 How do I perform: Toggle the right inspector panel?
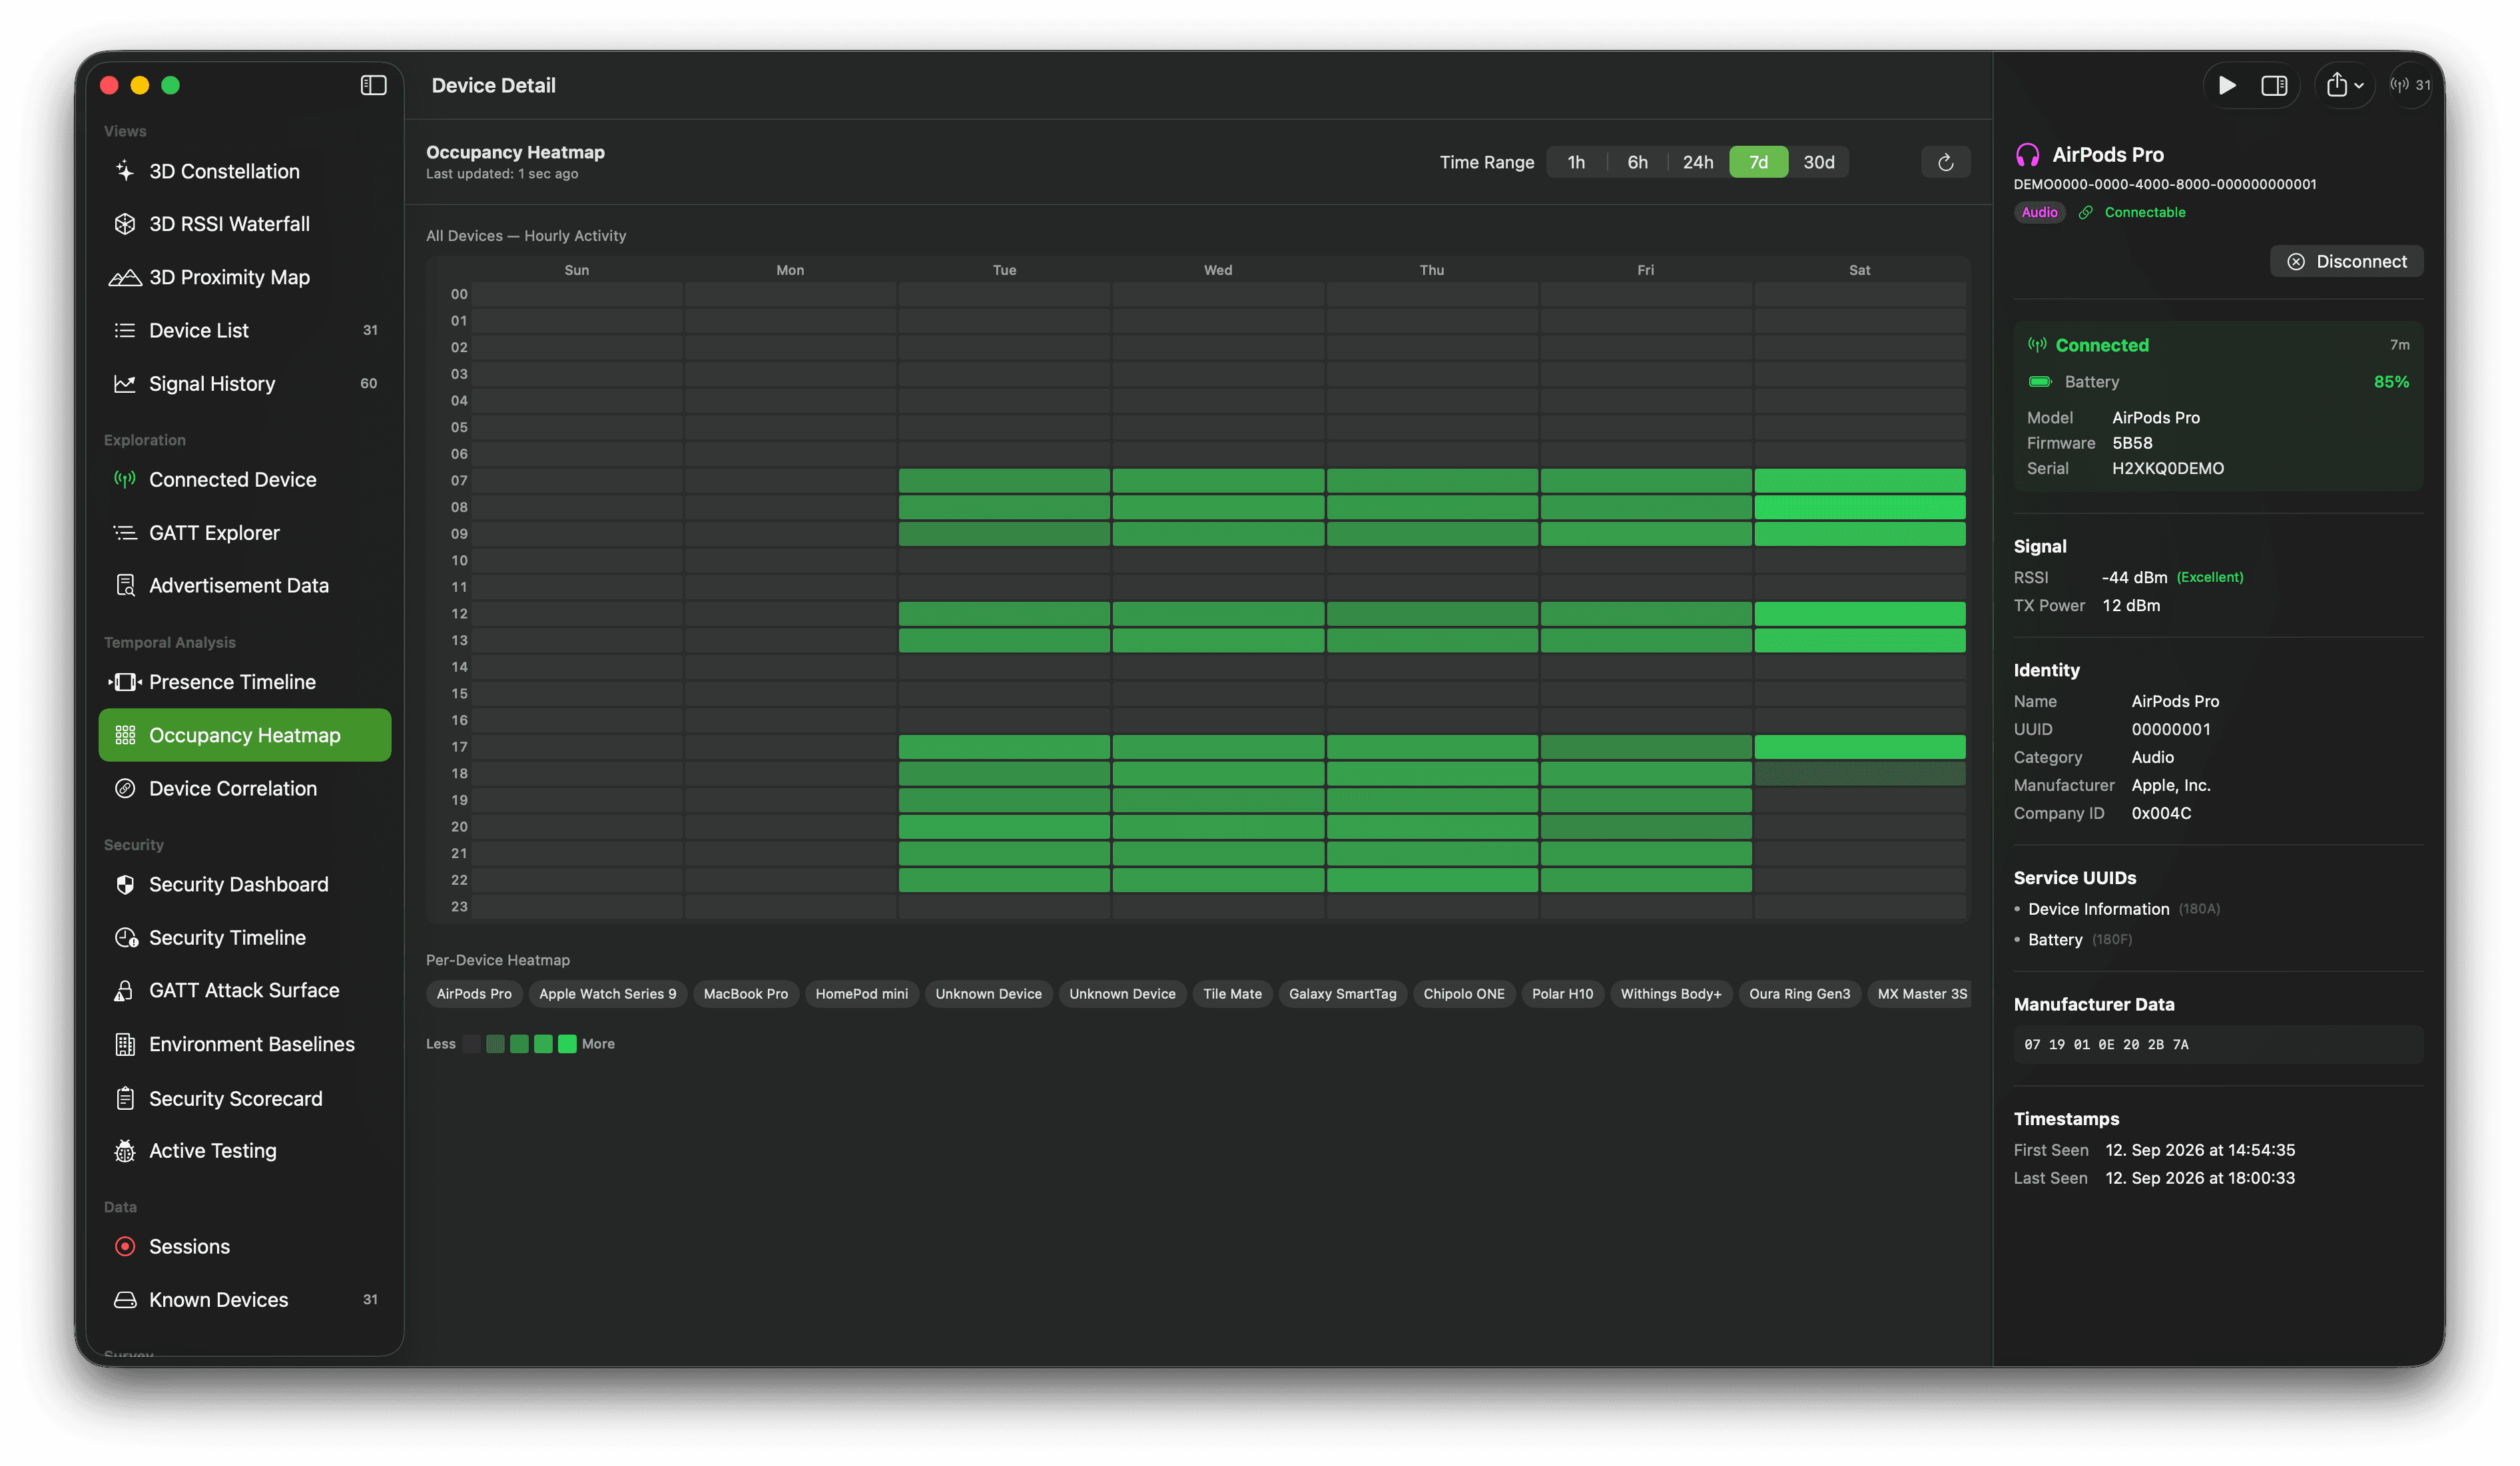click(x=2274, y=85)
